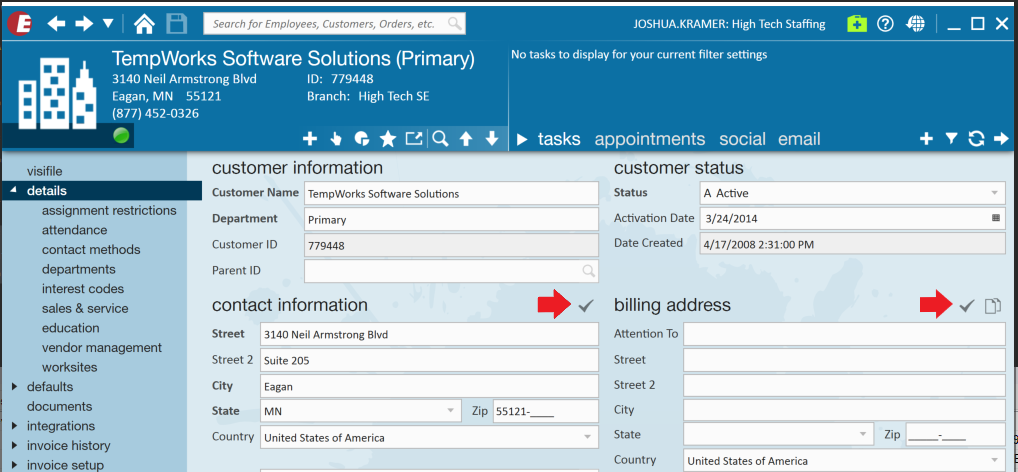The width and height of the screenshot is (1018, 472).
Task: Switch to the email tab
Action: coord(799,139)
